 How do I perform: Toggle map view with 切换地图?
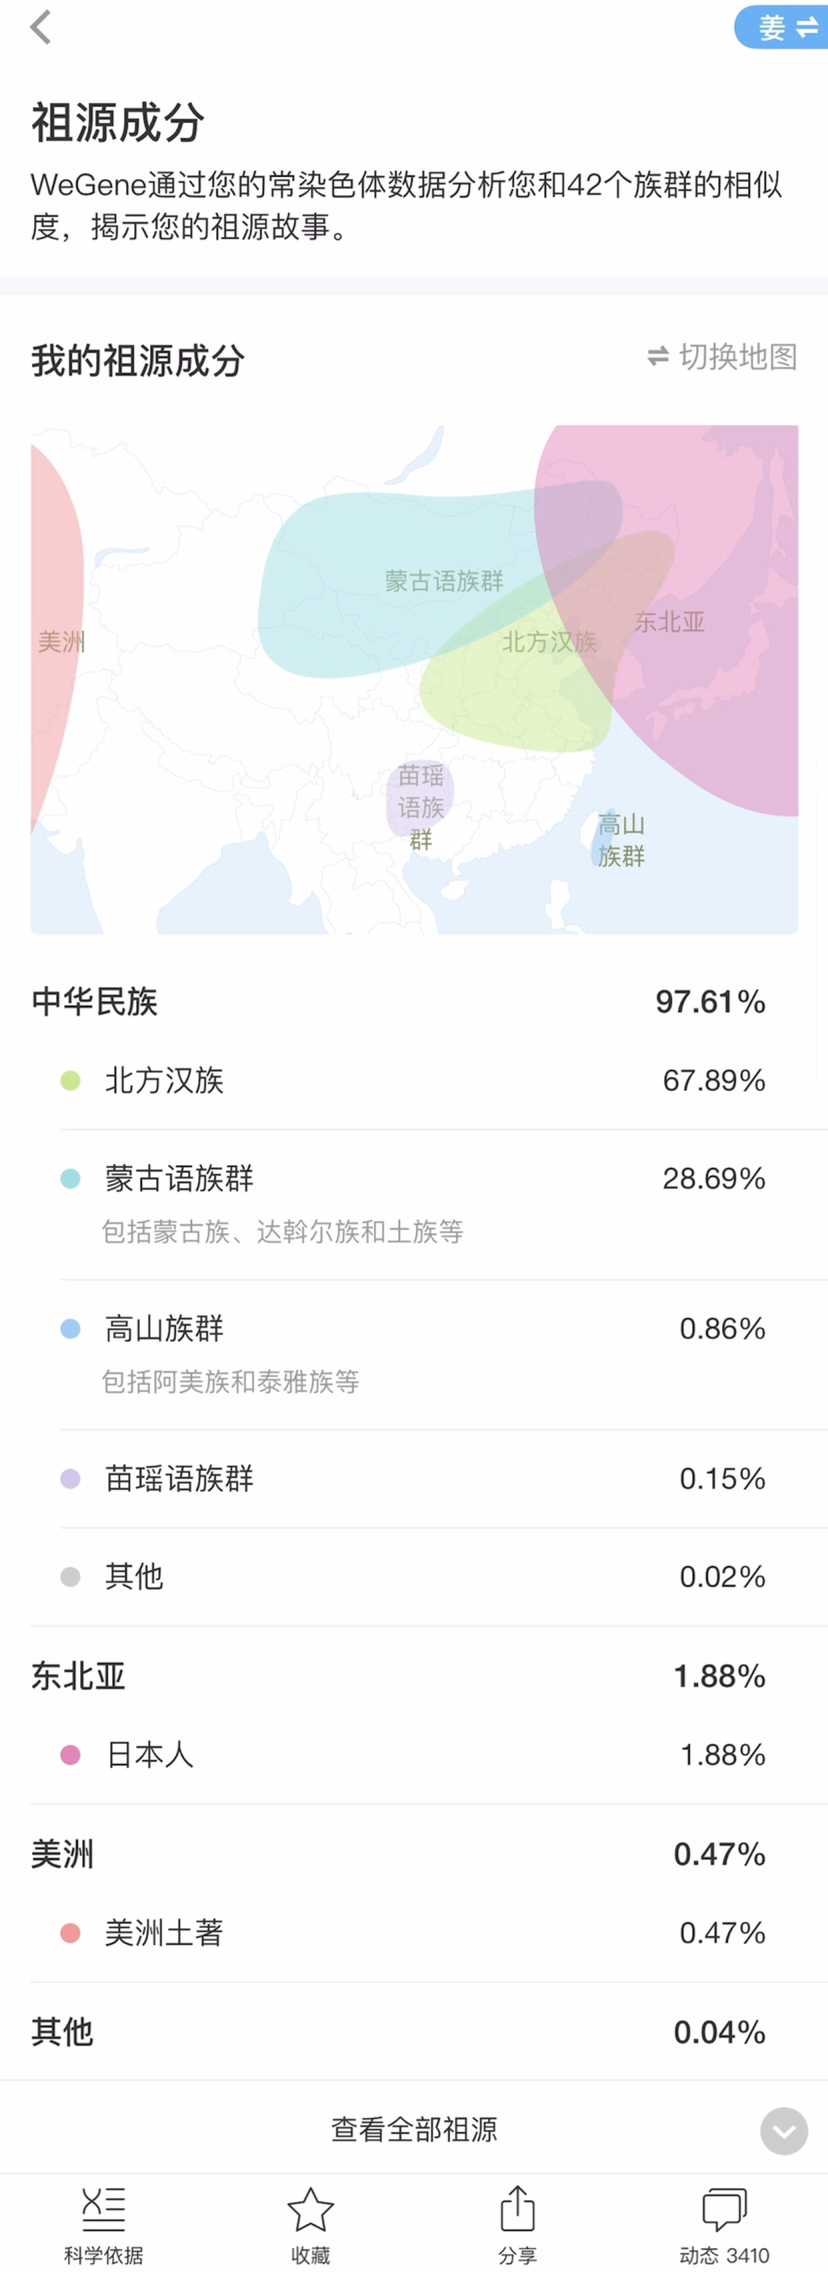(722, 356)
